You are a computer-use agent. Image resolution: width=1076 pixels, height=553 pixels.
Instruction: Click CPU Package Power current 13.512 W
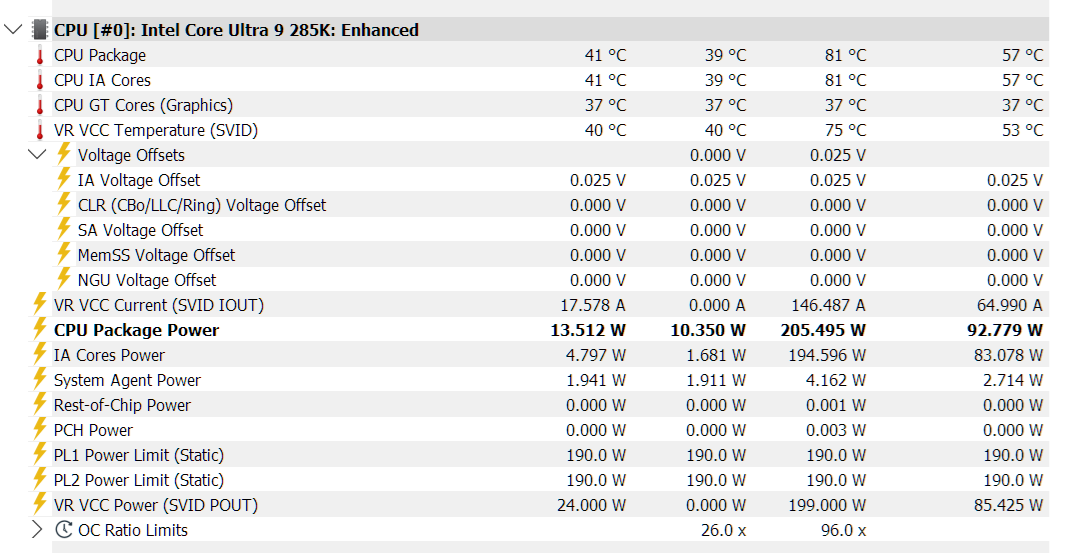click(588, 331)
